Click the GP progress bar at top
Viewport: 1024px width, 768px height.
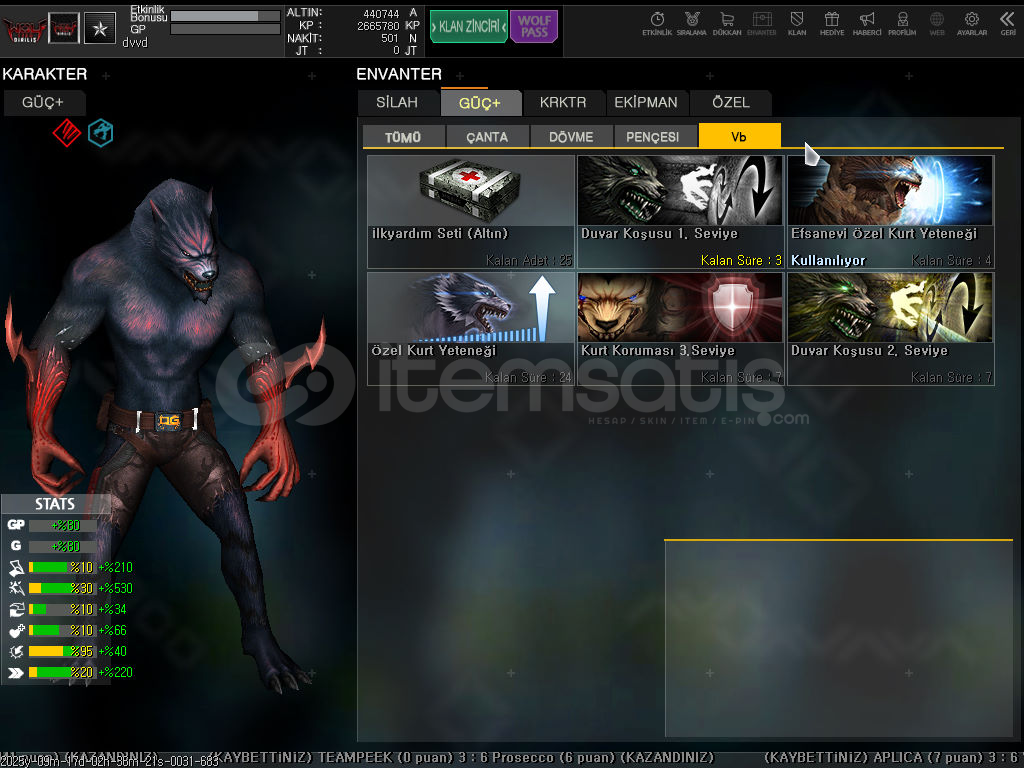pos(225,29)
